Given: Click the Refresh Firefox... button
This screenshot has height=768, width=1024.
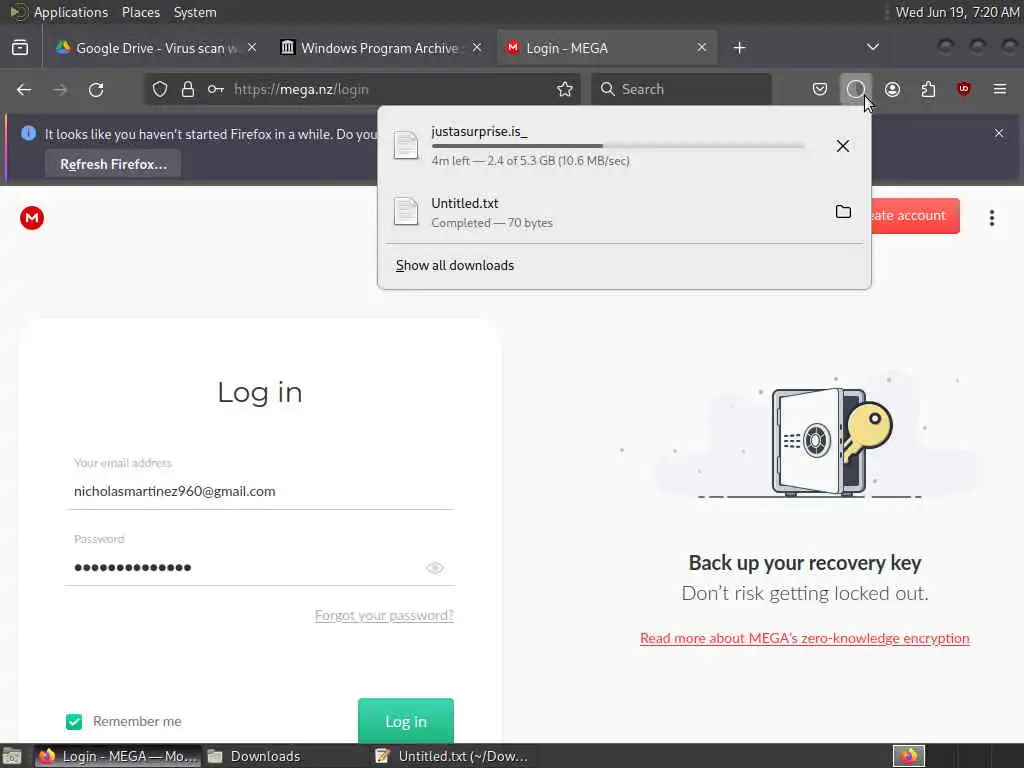Looking at the screenshot, I should click(113, 164).
